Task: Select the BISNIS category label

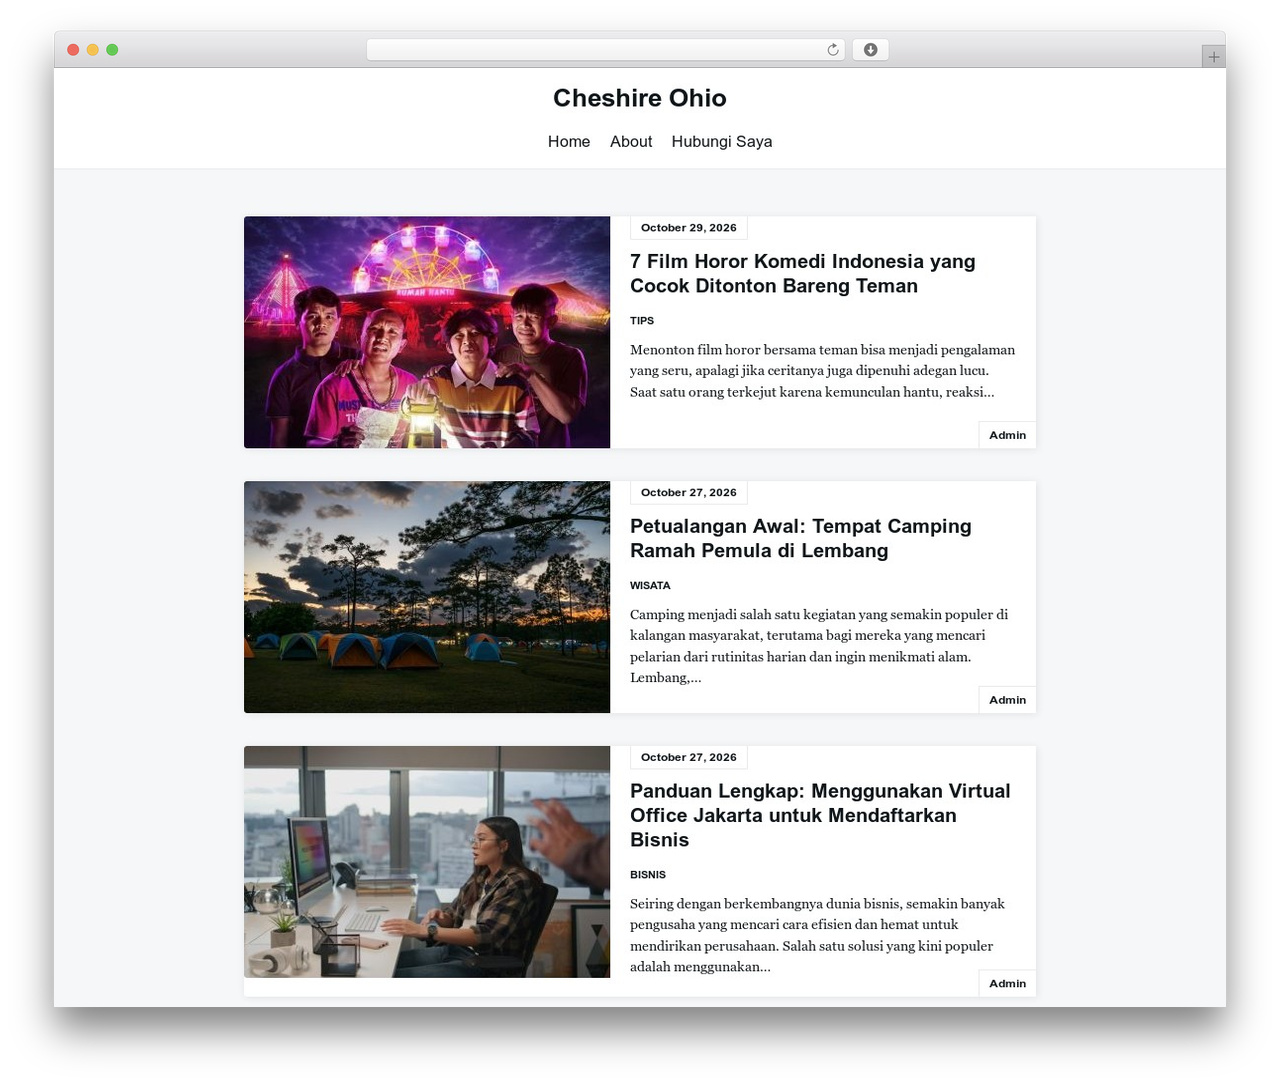Action: [648, 875]
